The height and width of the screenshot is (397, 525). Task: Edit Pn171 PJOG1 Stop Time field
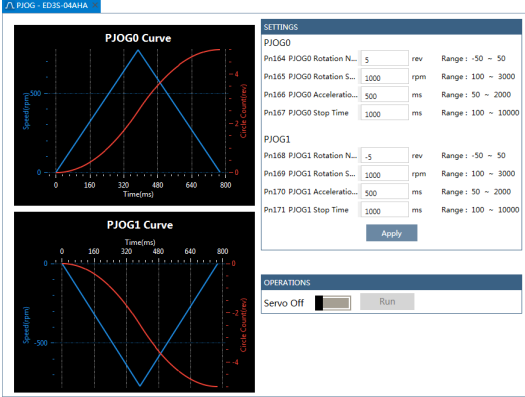(384, 210)
